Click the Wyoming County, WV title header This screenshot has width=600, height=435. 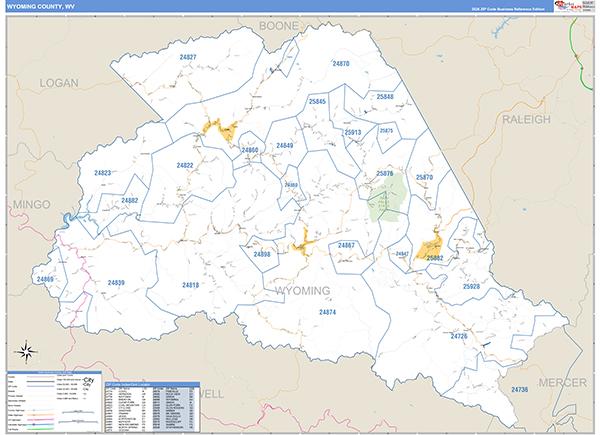pyautogui.click(x=41, y=7)
